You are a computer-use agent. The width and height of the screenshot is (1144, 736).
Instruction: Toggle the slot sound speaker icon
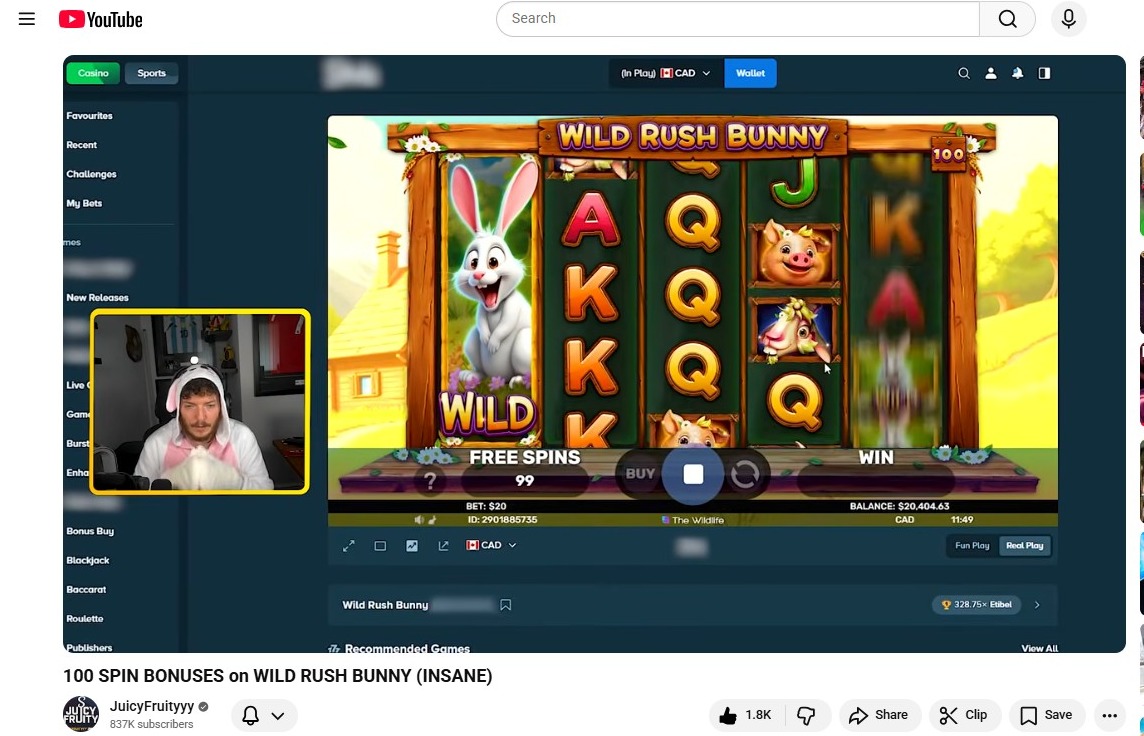pos(420,520)
